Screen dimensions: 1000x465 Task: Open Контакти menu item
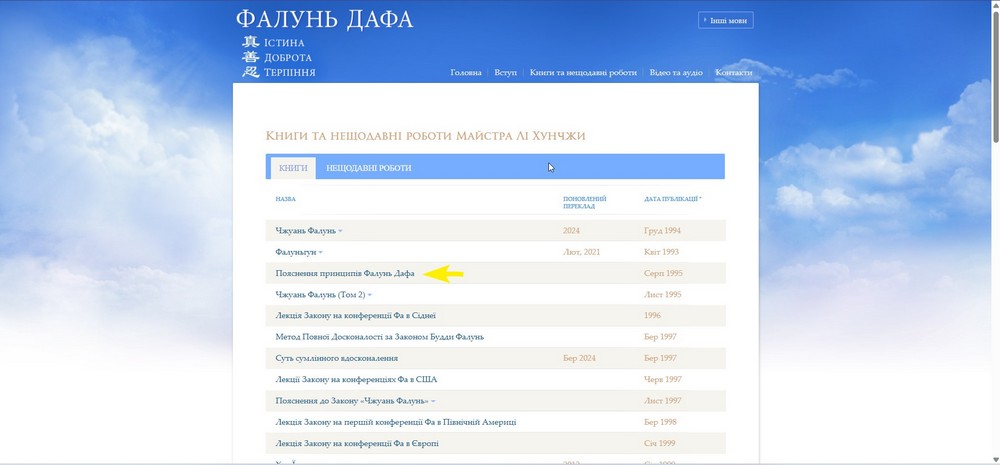coord(733,73)
